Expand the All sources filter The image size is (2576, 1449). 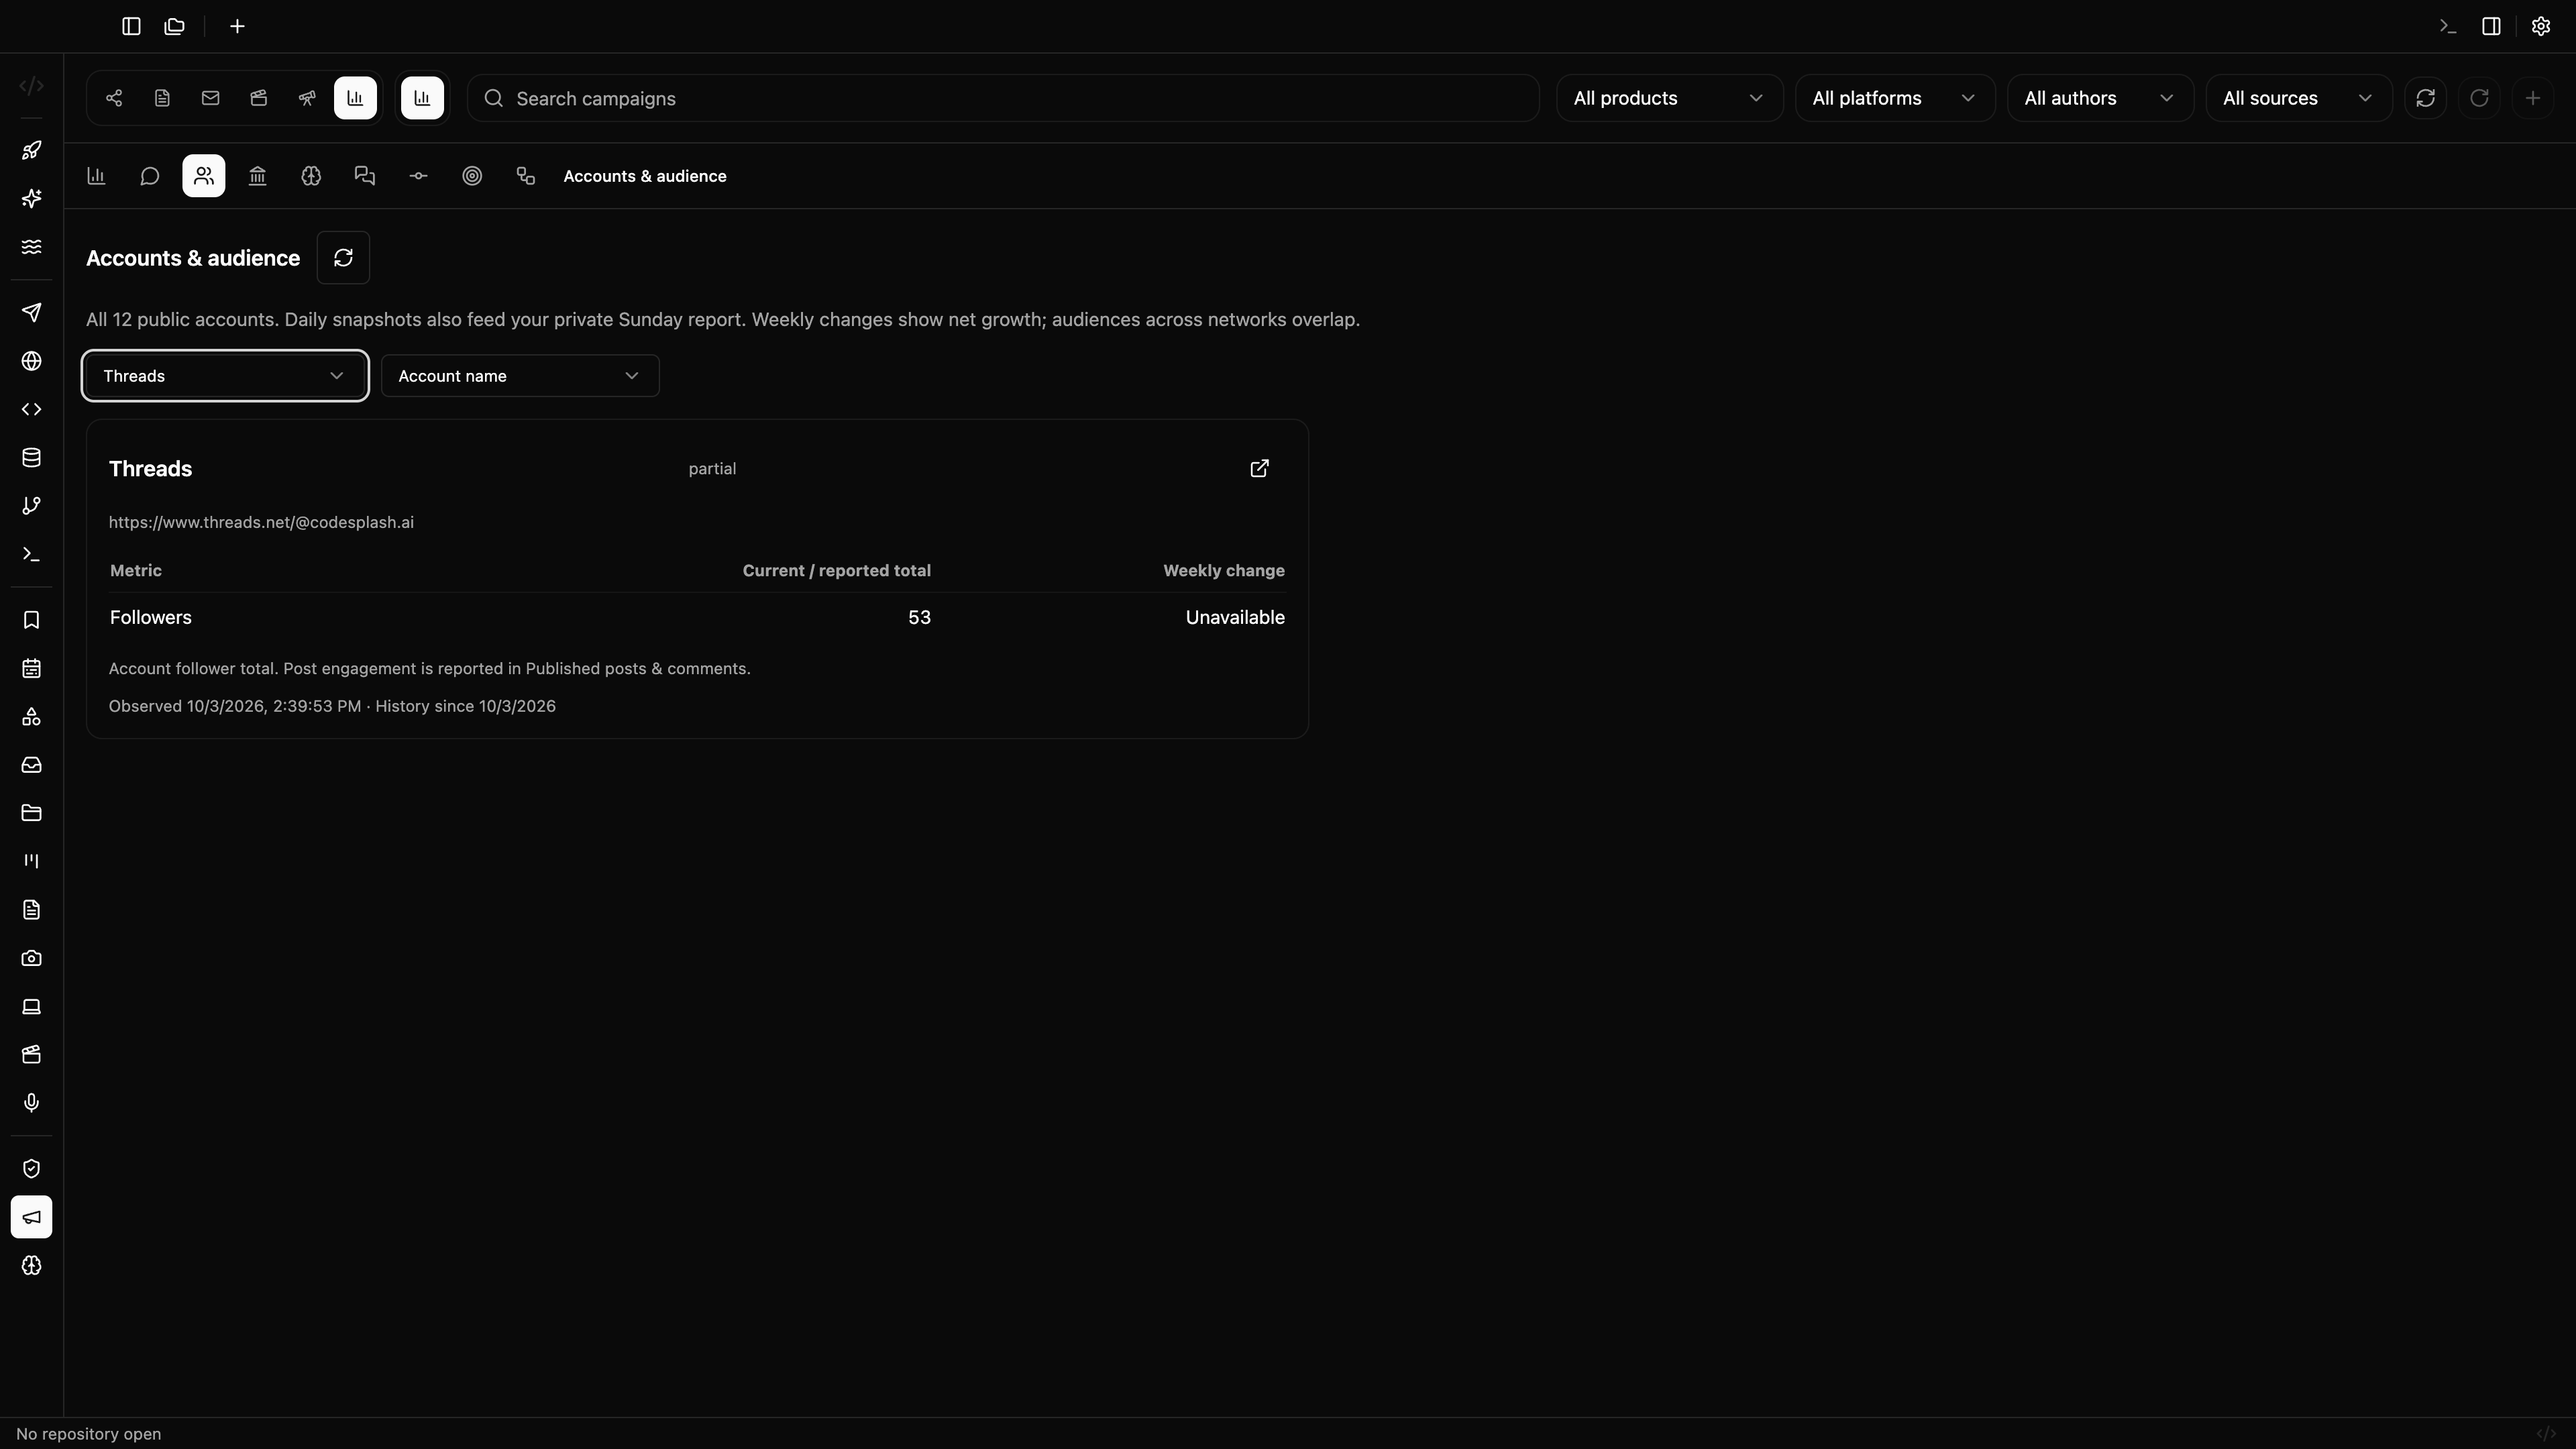click(x=2299, y=98)
